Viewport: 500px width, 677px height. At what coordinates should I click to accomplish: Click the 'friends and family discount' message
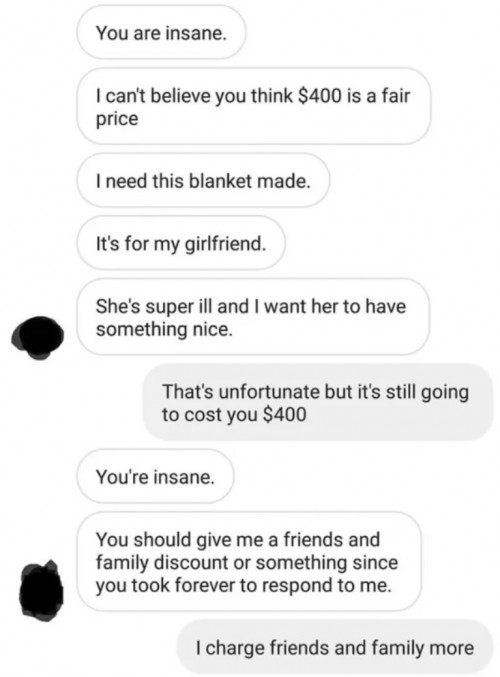(x=249, y=562)
